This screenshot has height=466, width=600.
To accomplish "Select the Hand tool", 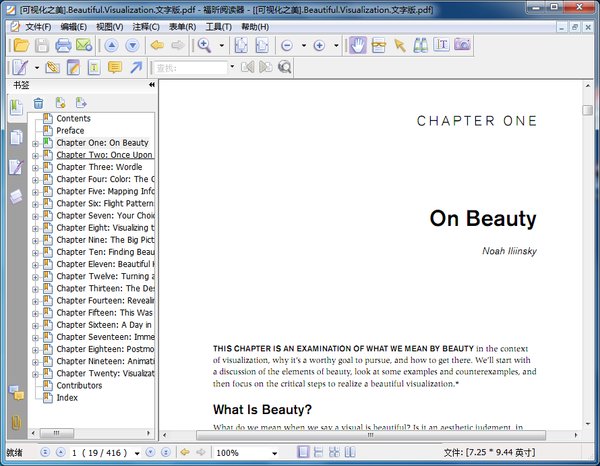I will [x=357, y=46].
